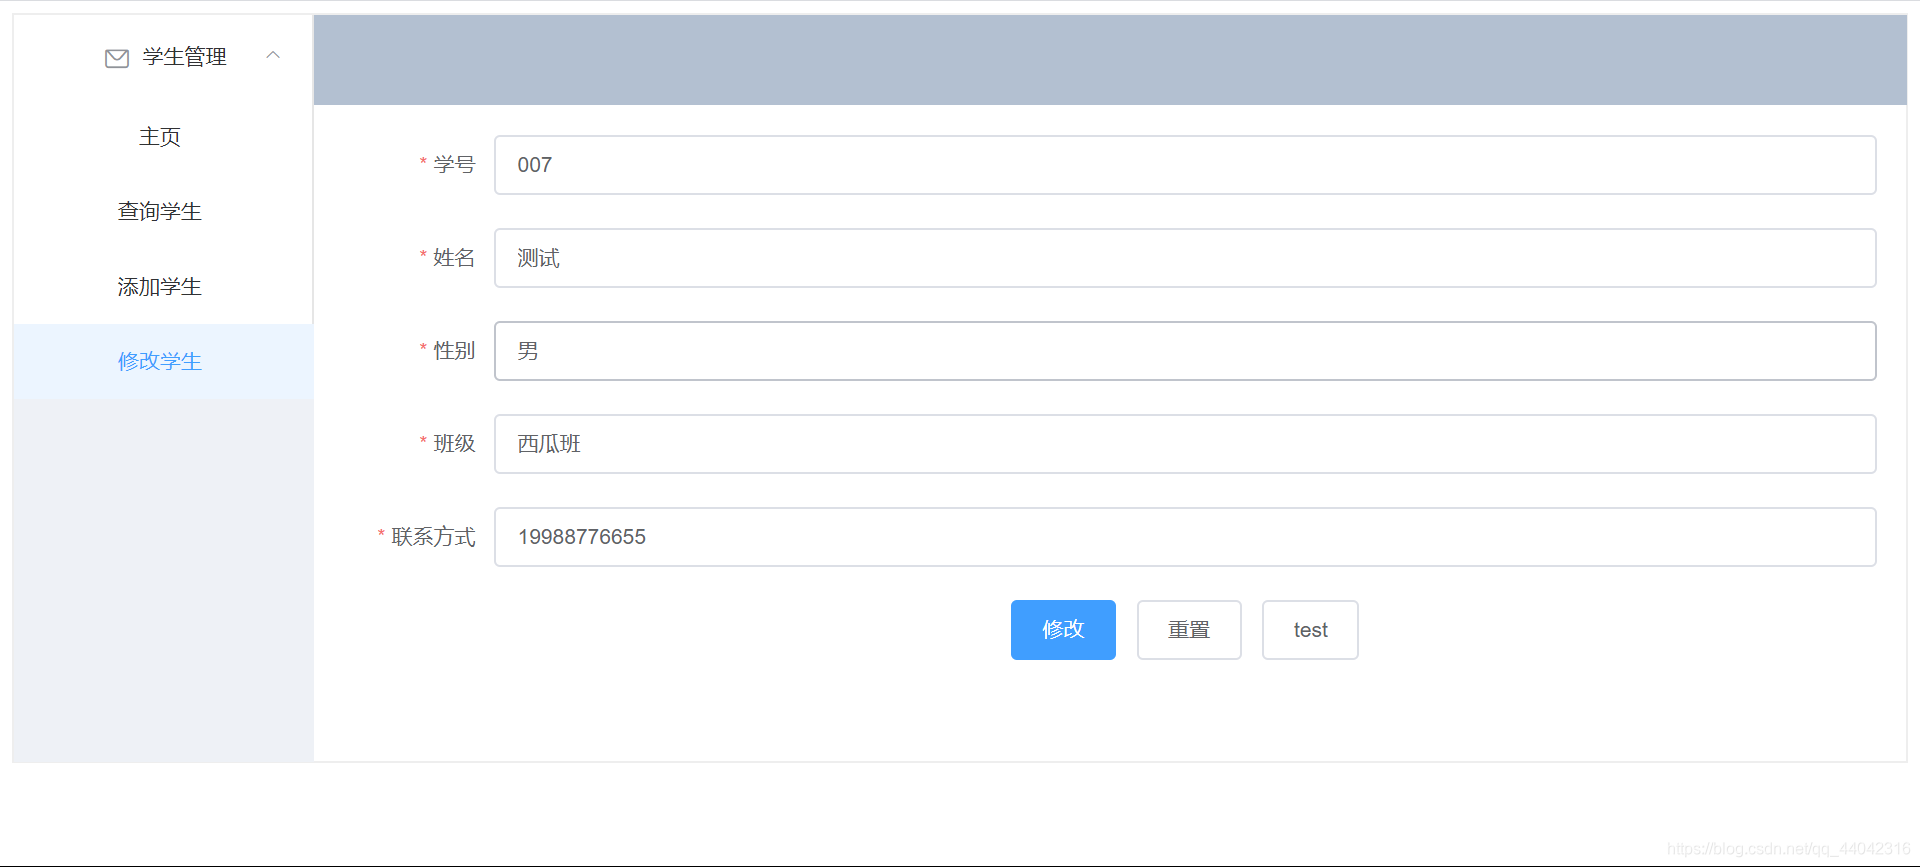Click the 姓名 field label
This screenshot has width=1920, height=867.
tap(454, 257)
